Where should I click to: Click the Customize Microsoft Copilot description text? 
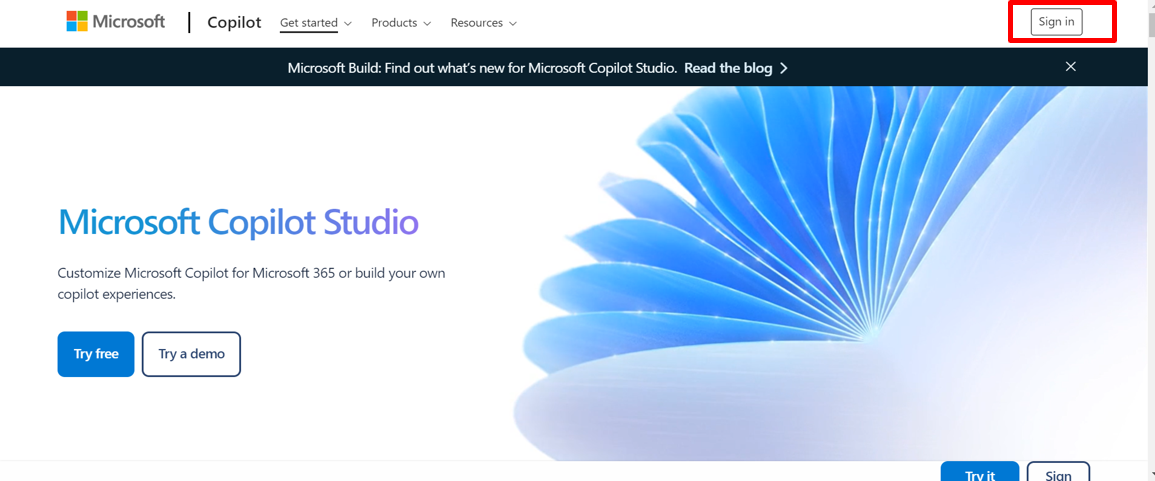click(x=251, y=284)
